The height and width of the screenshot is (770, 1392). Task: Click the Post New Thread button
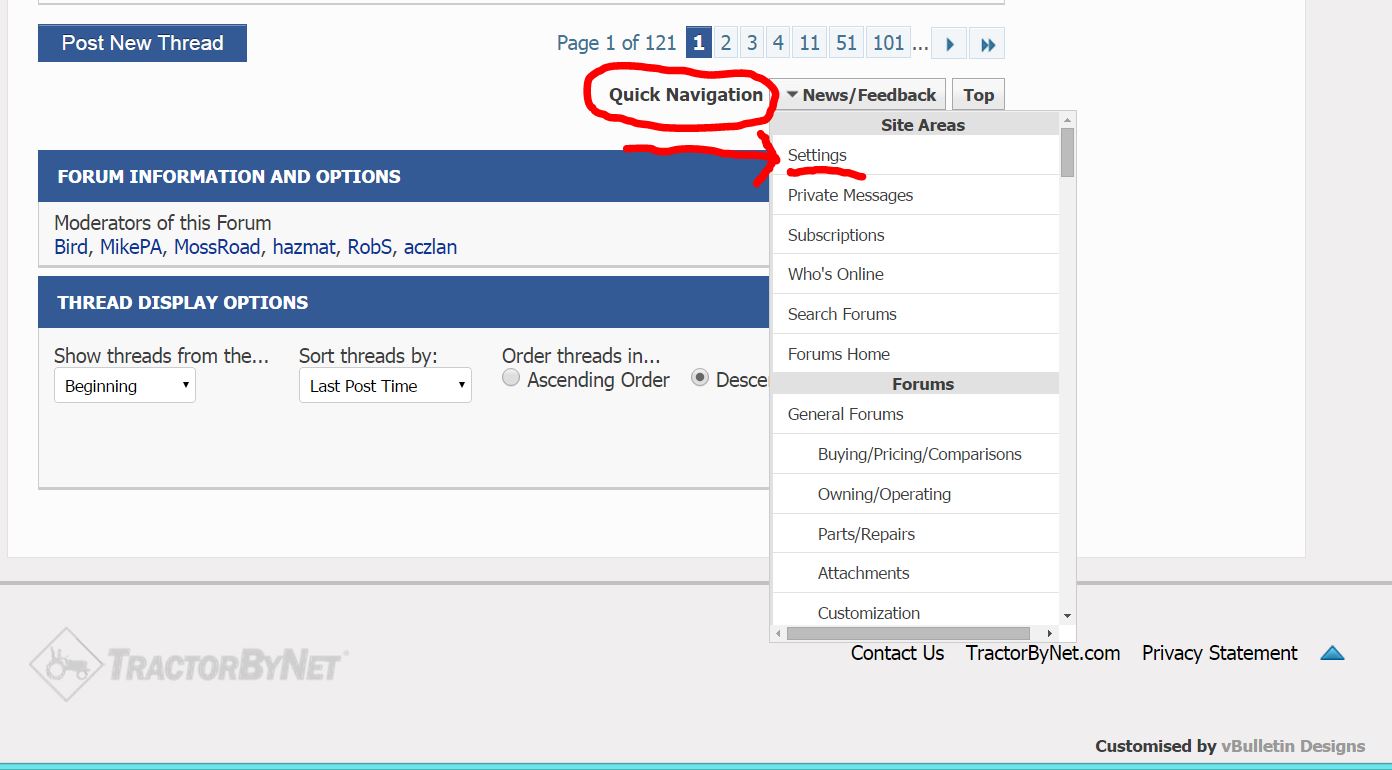coord(142,43)
